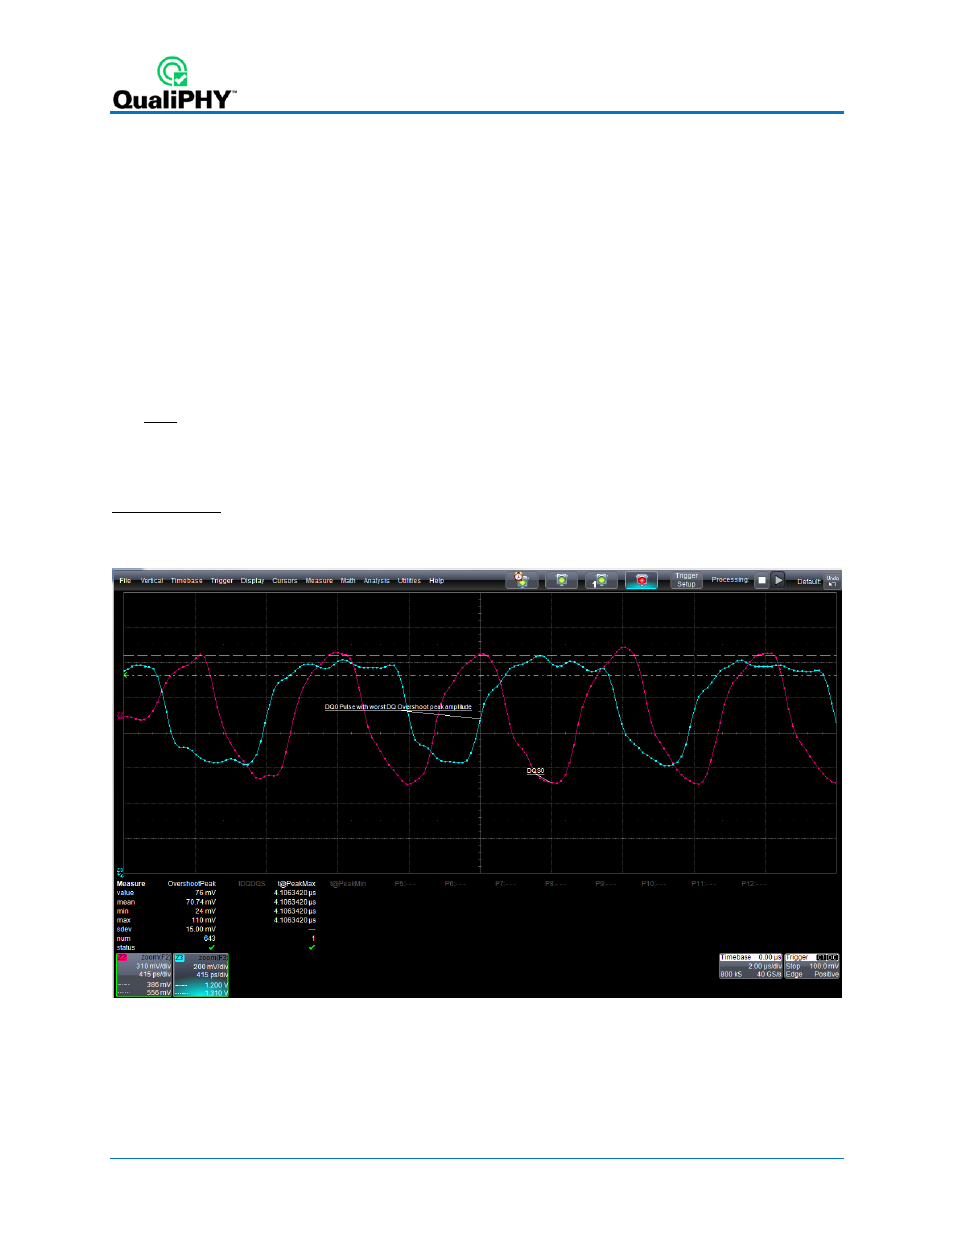Select the t@PeakMin measurement column
Screen dimensions: 954x1235
click(x=348, y=884)
